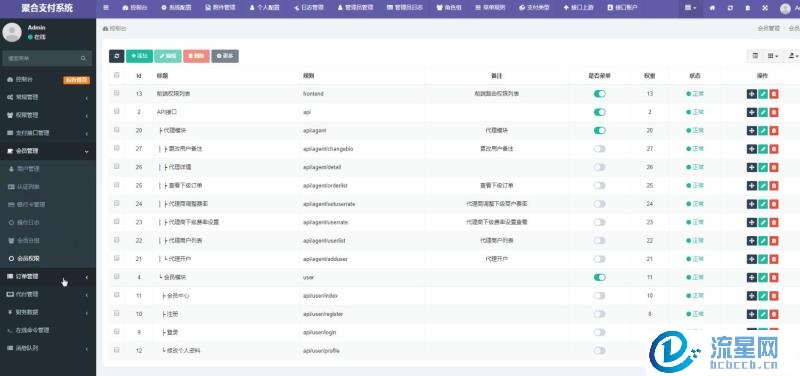This screenshot has width=800, height=376.
Task: Open the columns dropdown above the table
Action: tap(773, 56)
